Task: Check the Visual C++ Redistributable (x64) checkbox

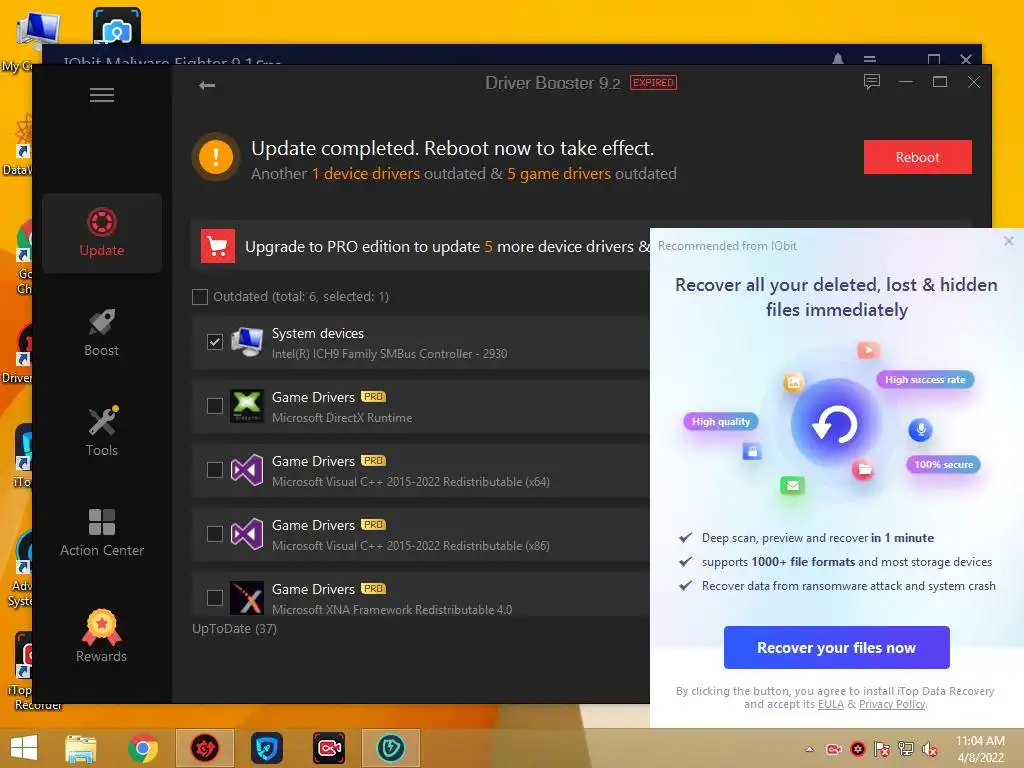Action: tap(215, 470)
